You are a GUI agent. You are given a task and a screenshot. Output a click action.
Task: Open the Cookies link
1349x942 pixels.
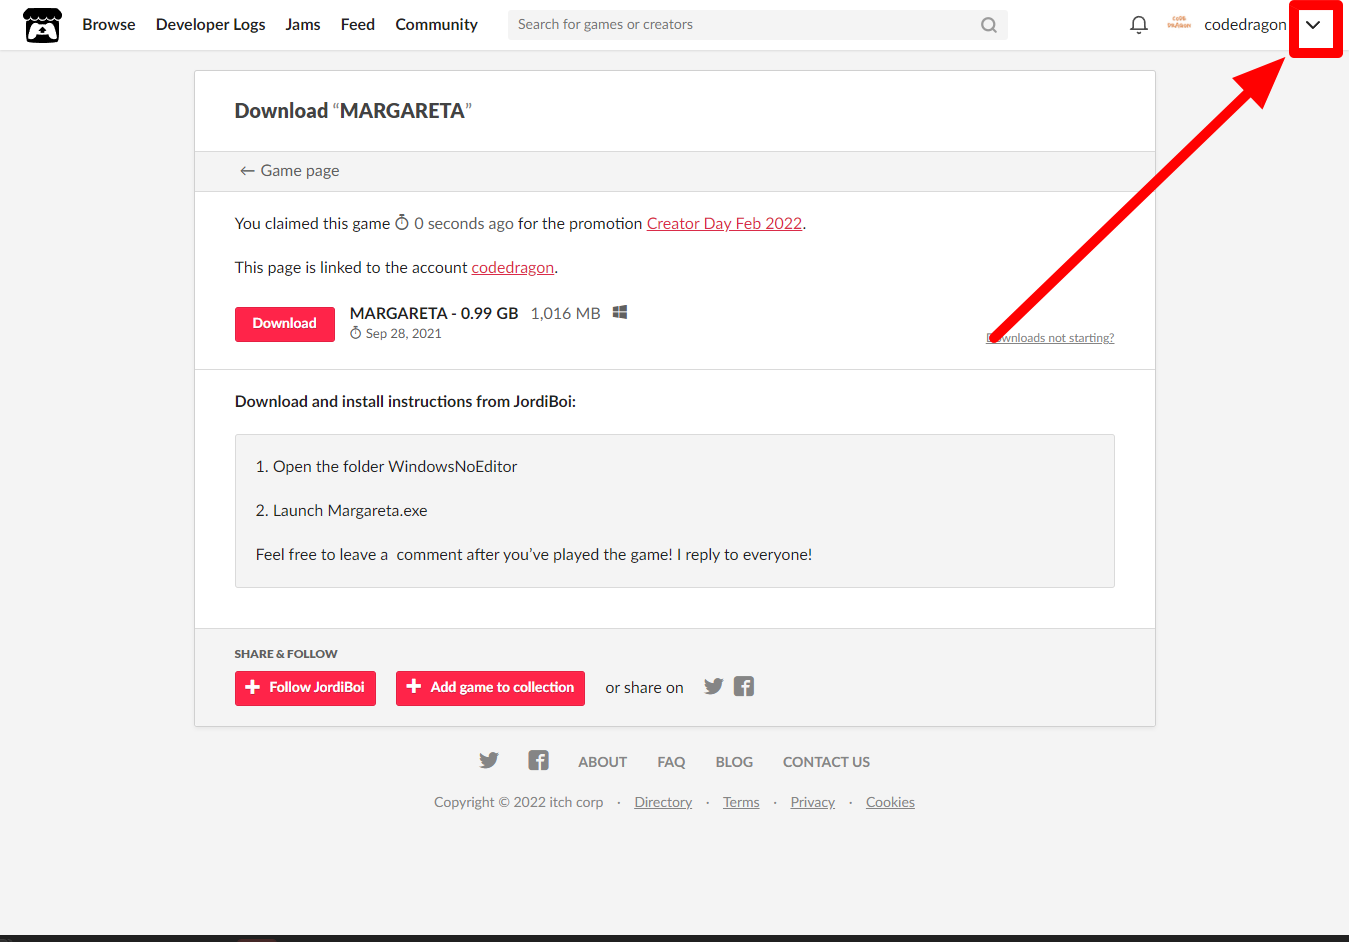point(890,802)
